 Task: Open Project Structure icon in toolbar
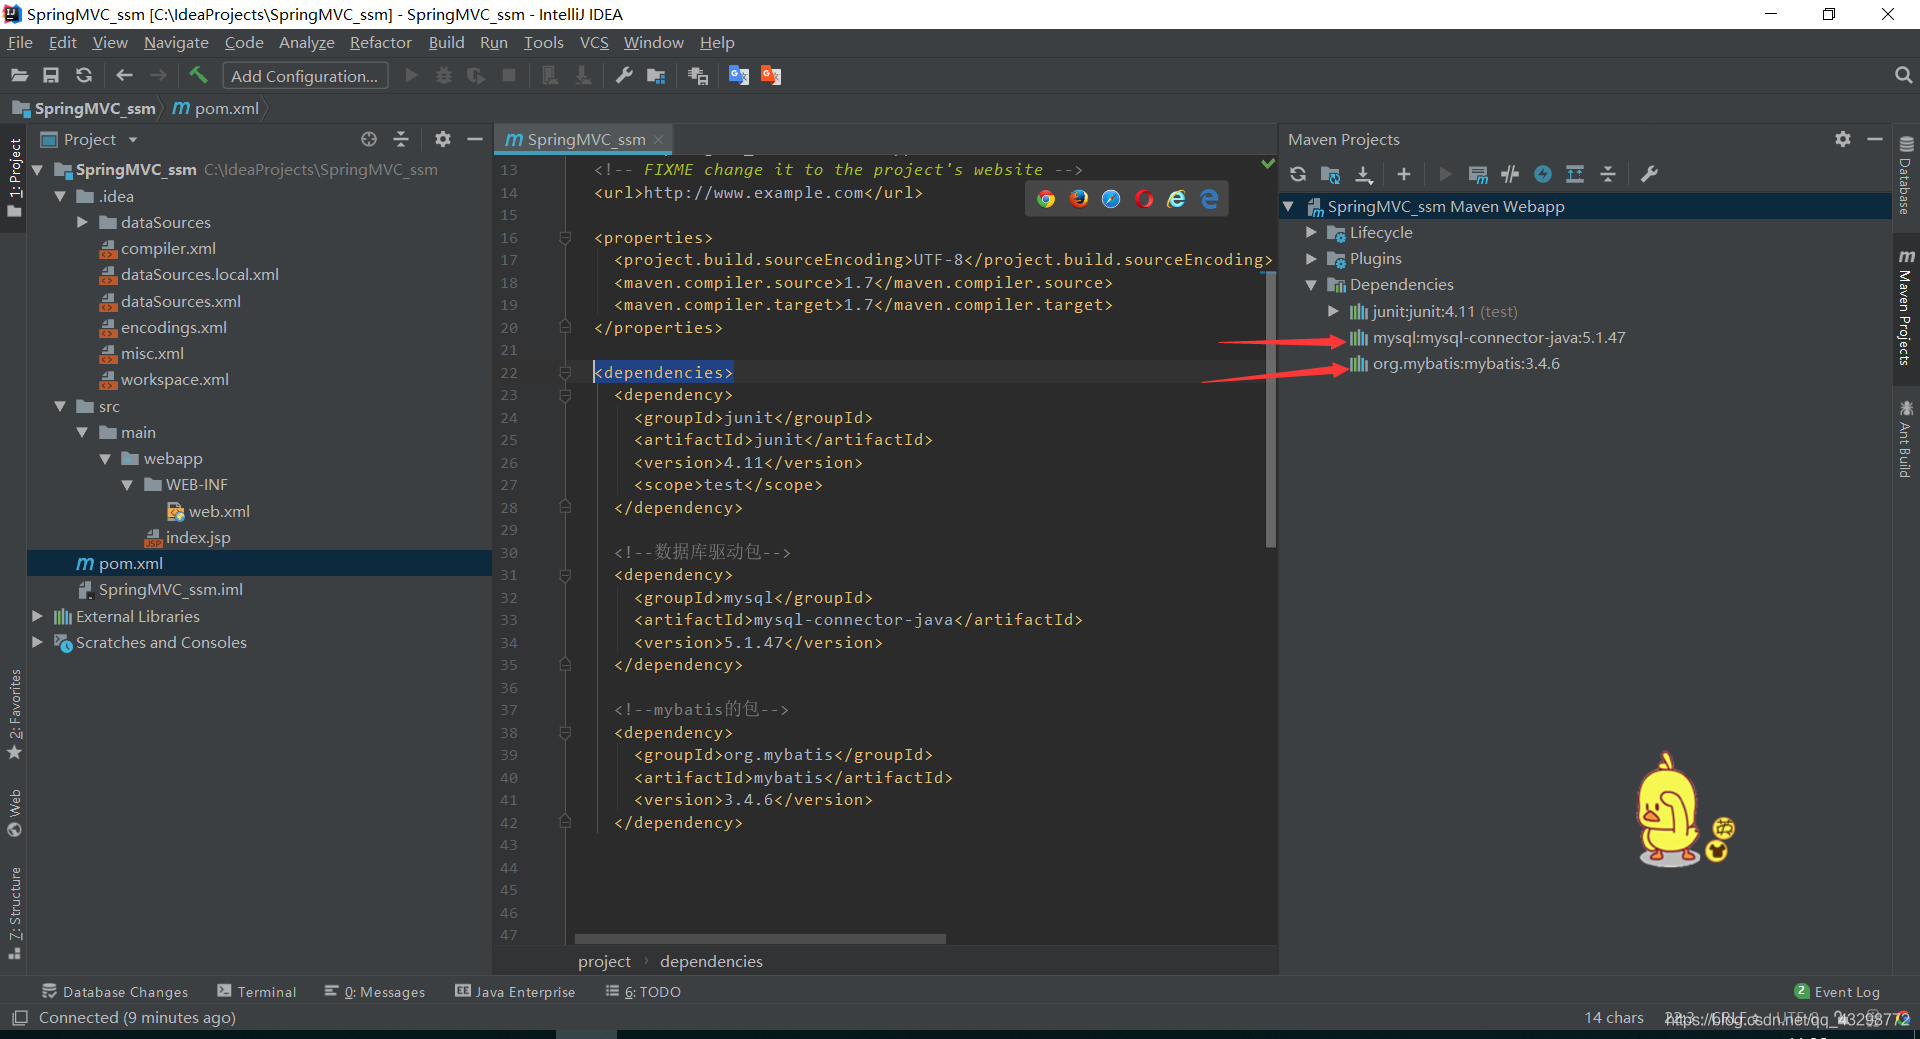656,75
